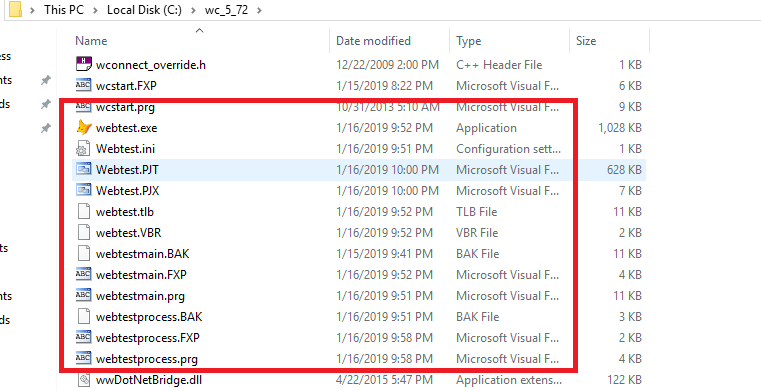This screenshot has width=761, height=391.
Task: Expand the chevron after wc_5_72
Action: (260, 10)
